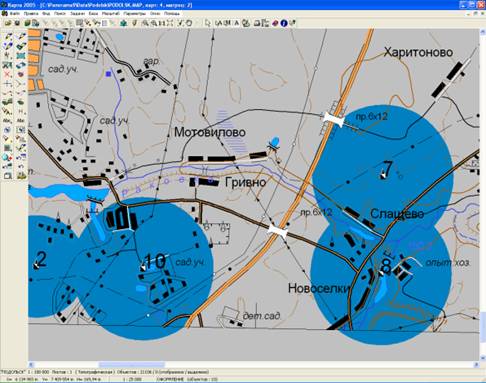Click the horizontal scrollbar thumb below the map
The width and height of the screenshot is (486, 383).
132,364
